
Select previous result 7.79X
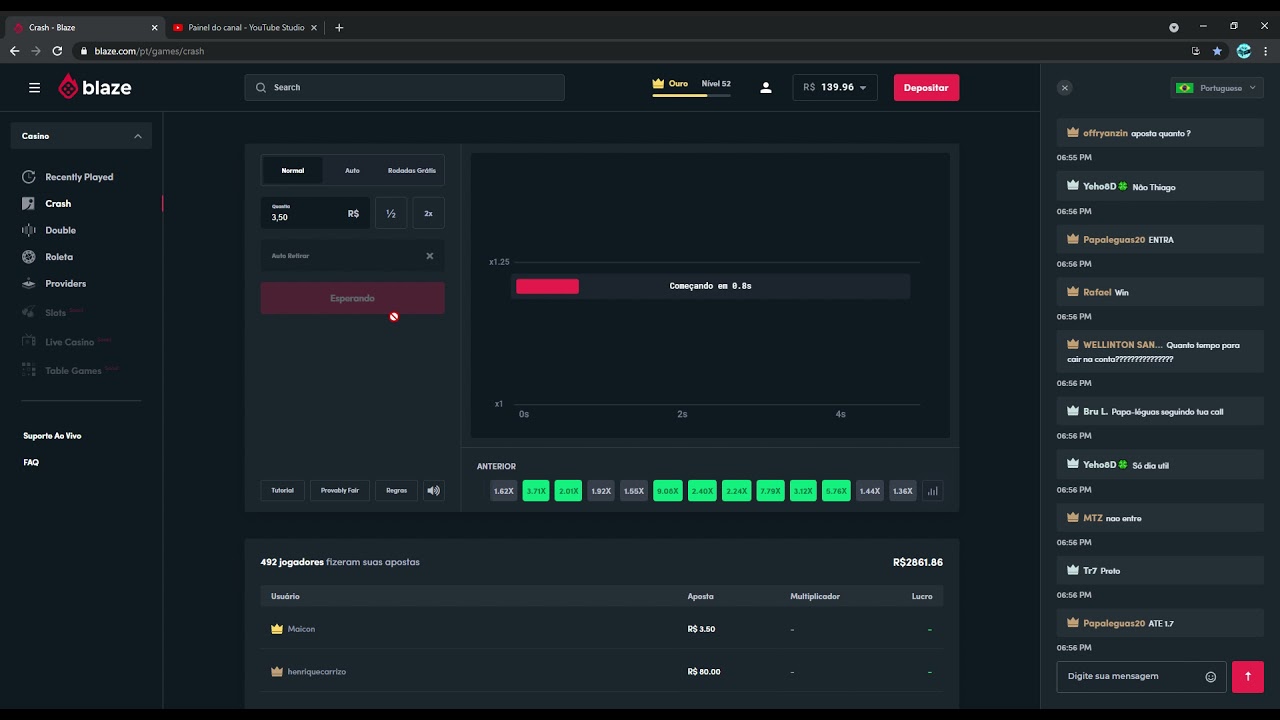770,491
